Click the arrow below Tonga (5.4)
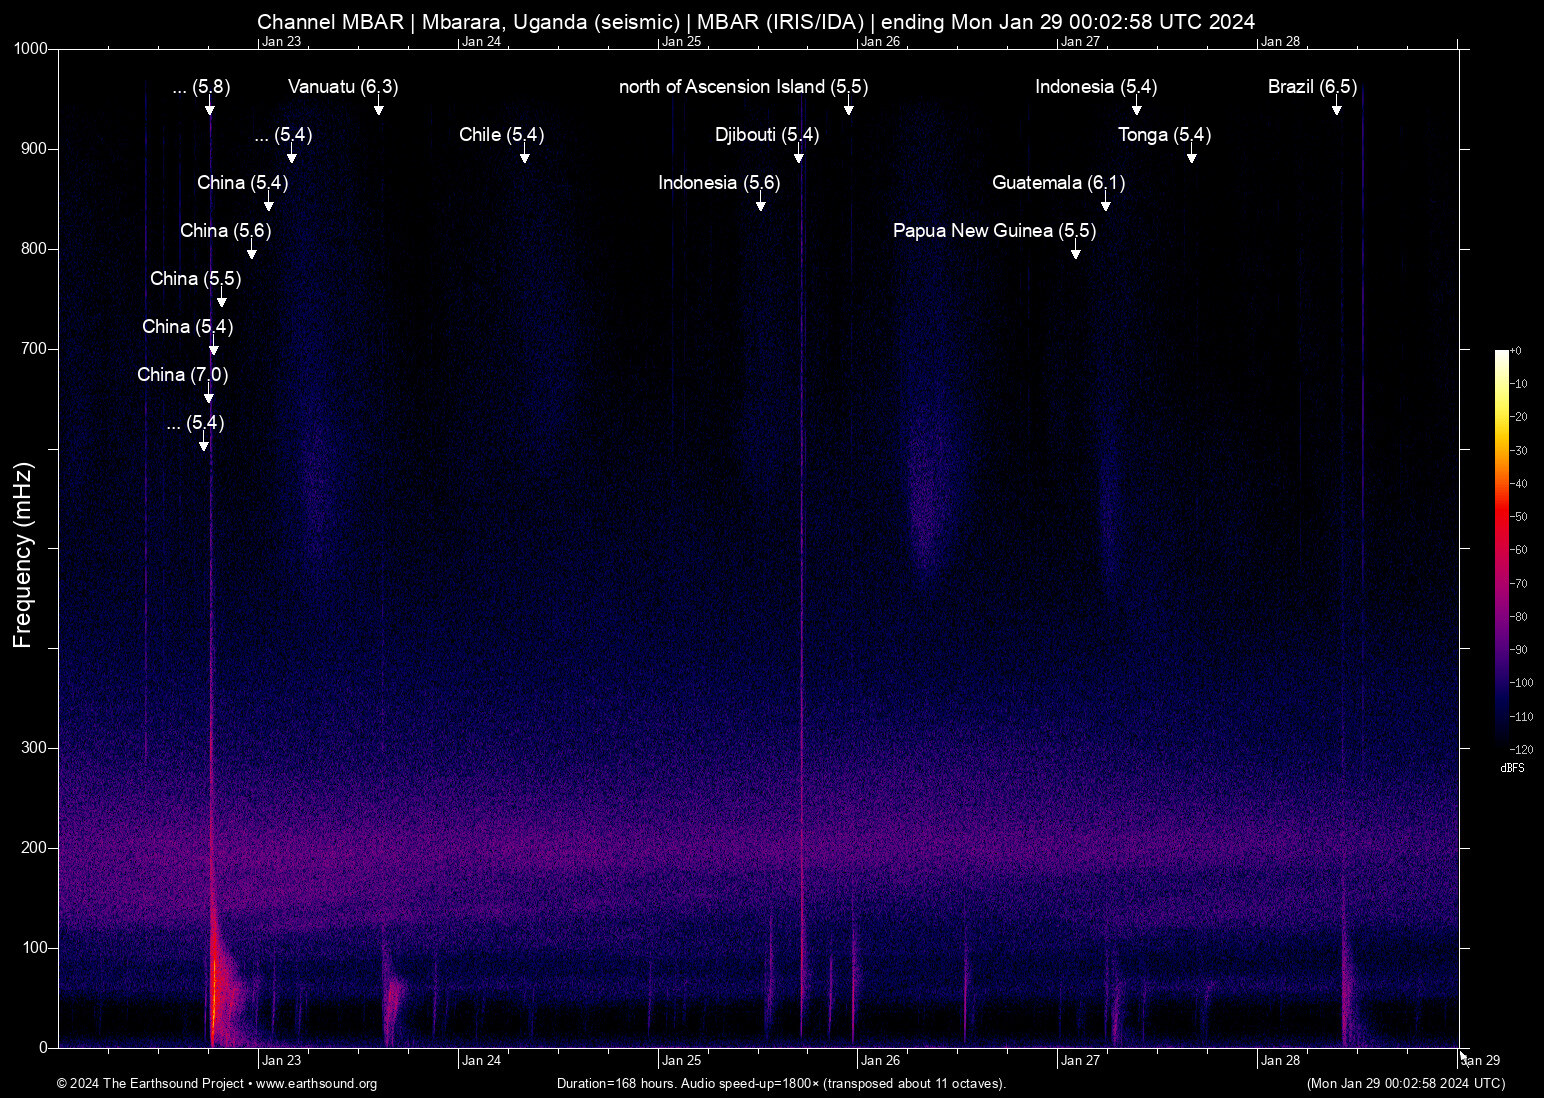This screenshot has width=1544, height=1098. click(1192, 155)
